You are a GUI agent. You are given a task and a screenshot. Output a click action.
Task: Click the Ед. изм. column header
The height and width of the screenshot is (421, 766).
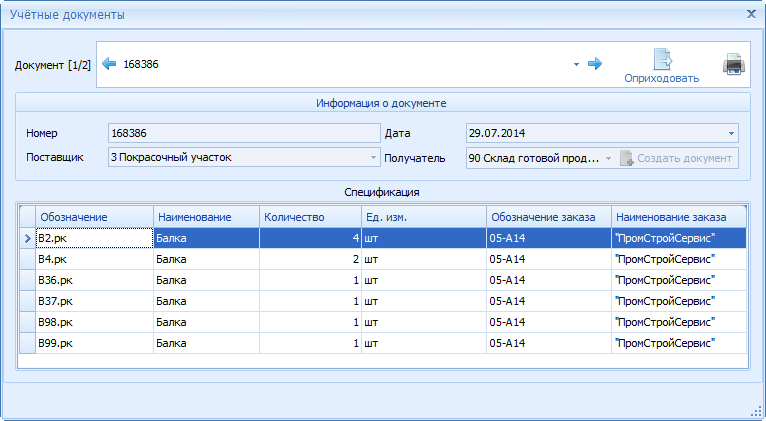(423, 217)
